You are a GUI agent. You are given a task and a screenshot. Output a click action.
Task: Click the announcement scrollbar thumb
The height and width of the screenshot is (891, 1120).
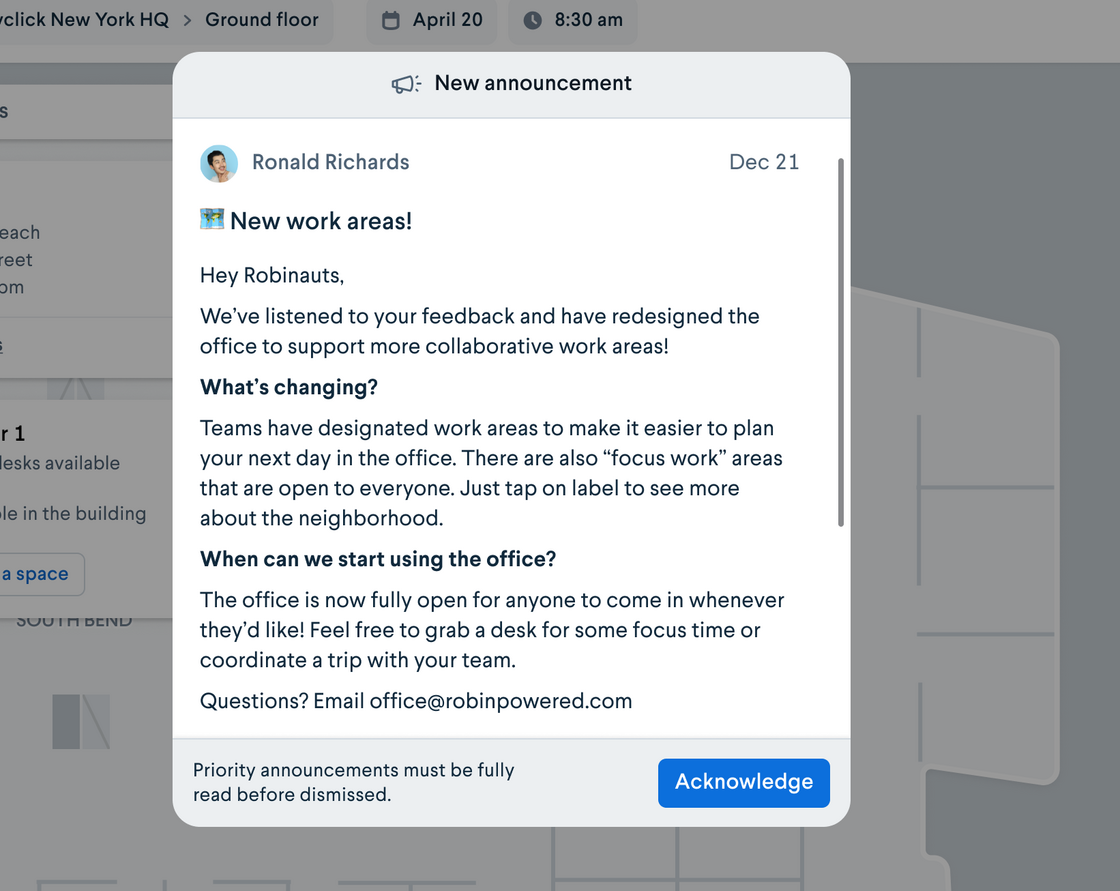click(x=841, y=342)
